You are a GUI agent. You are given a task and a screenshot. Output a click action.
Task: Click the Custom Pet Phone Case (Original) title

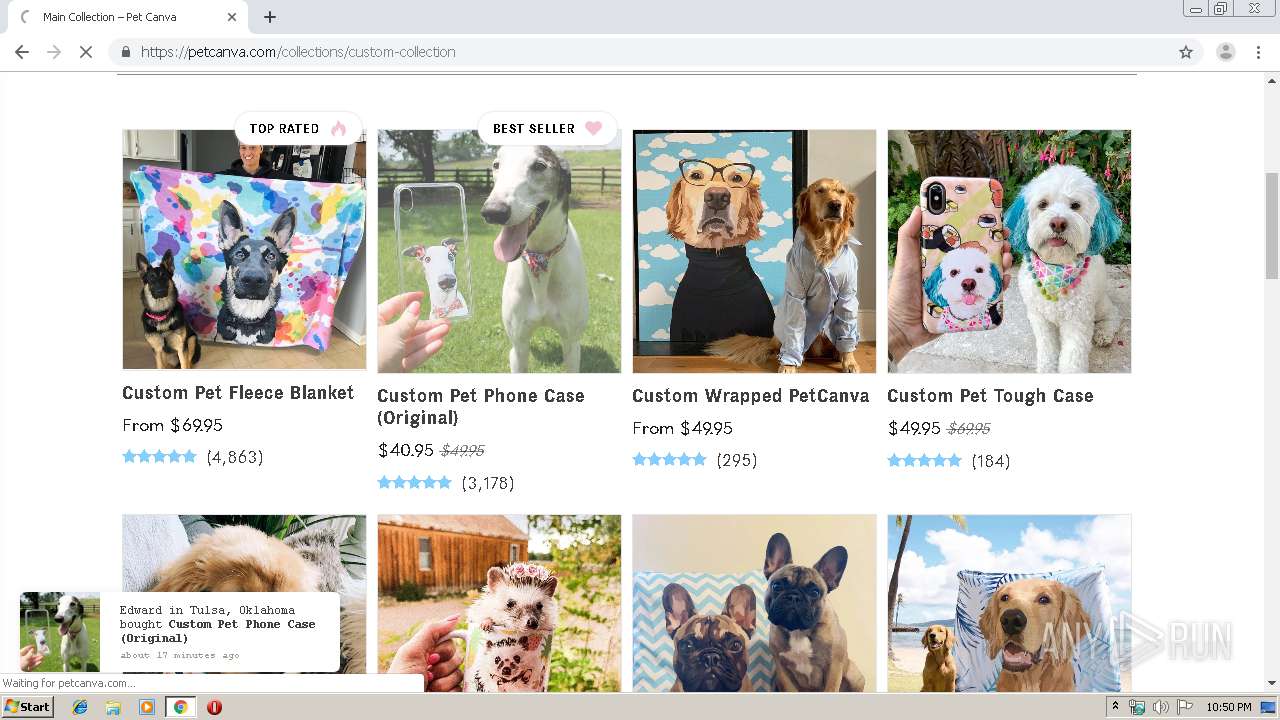tap(480, 407)
